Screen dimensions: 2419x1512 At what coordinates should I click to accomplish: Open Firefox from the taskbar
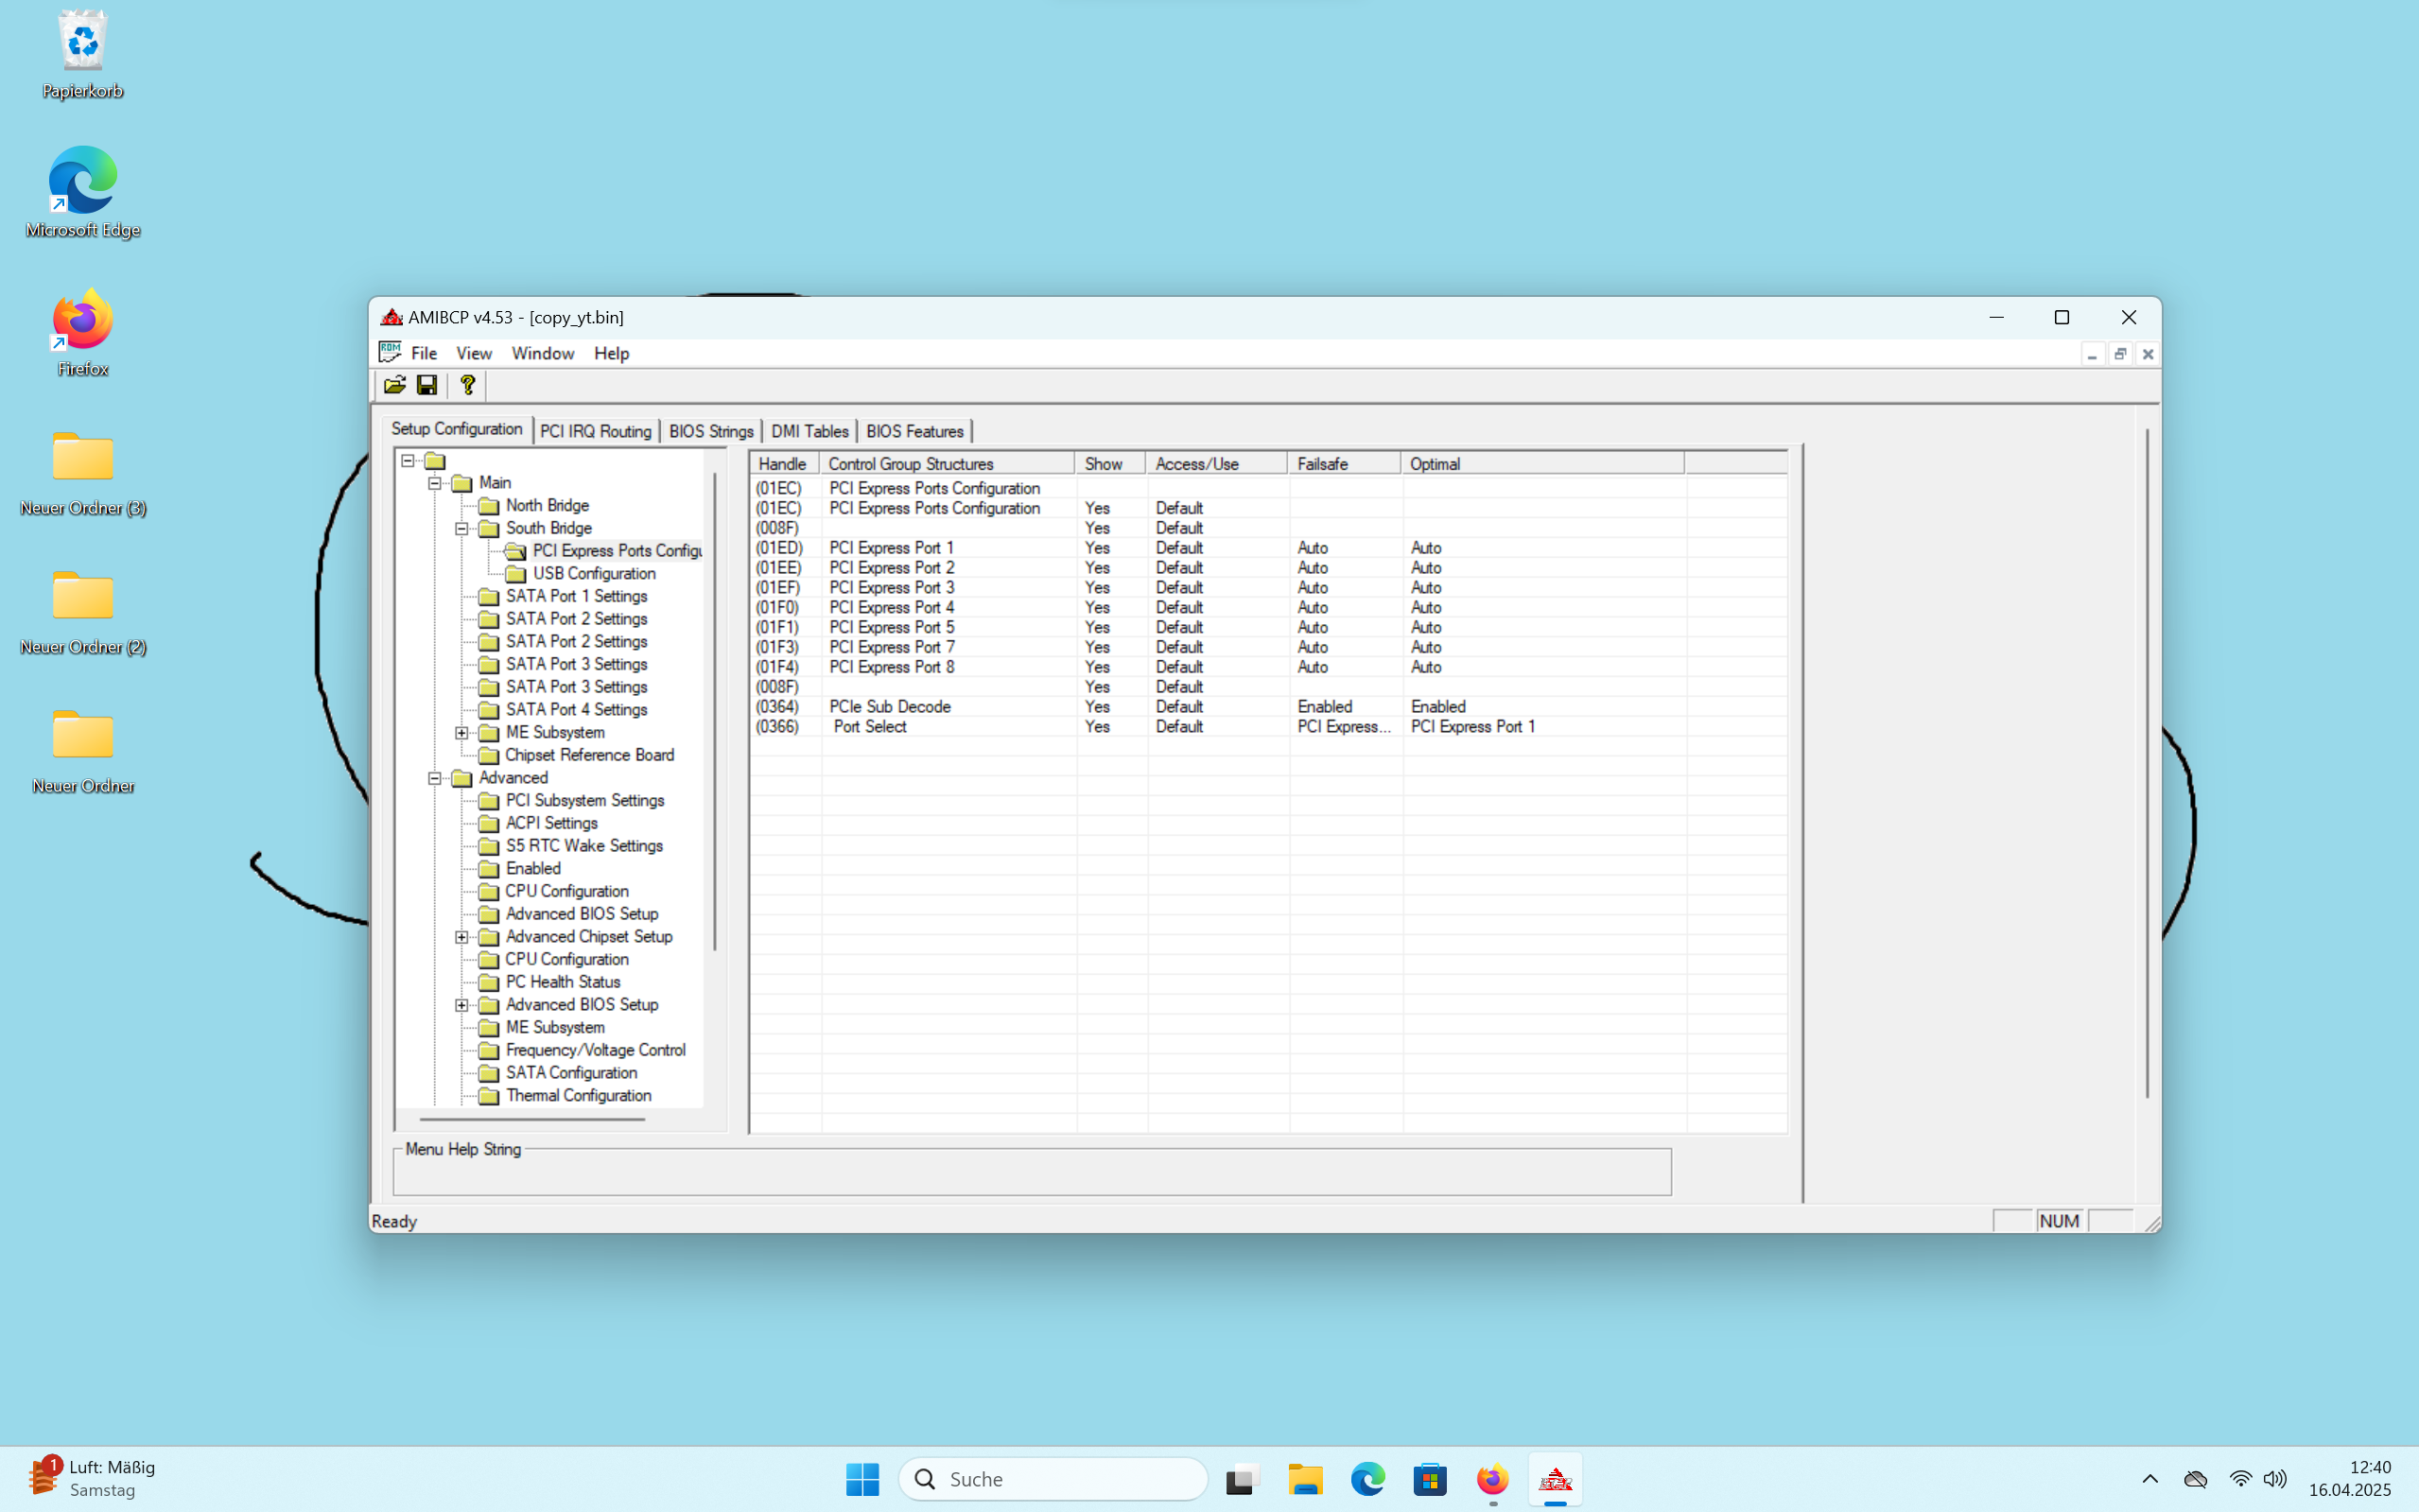[1492, 1479]
